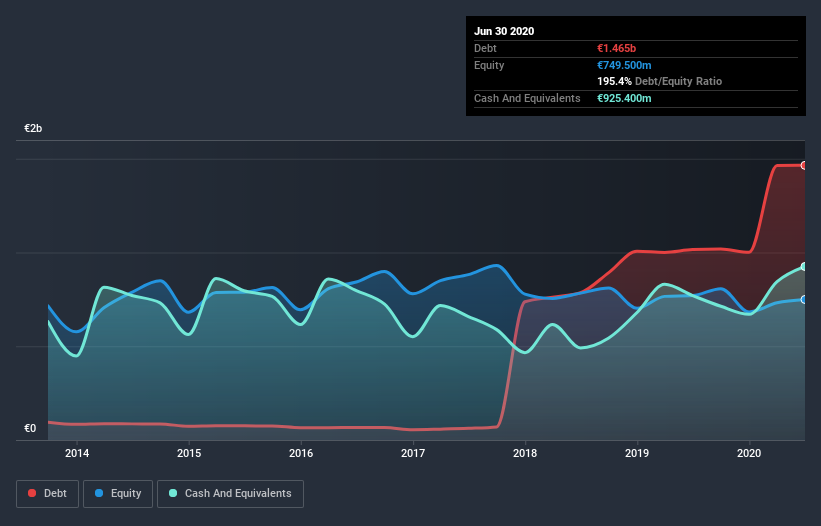This screenshot has width=821, height=526.
Task: Toggle Cash And Equivalents legend button
Action: click(230, 494)
